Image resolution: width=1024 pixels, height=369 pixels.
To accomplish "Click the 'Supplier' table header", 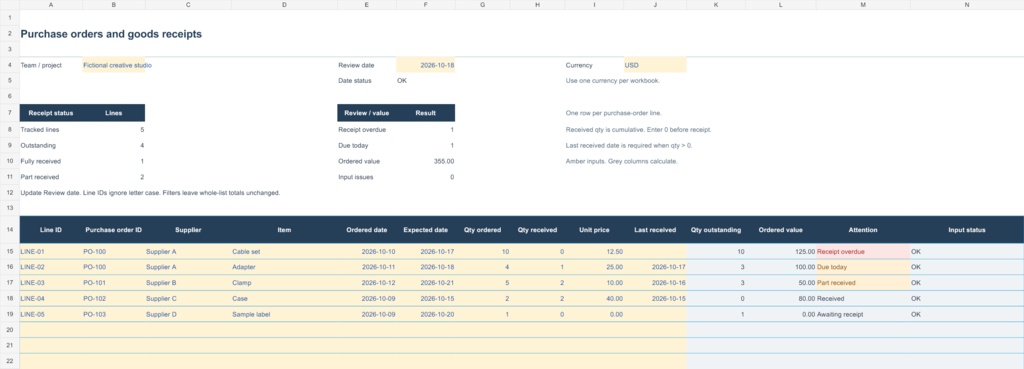I will [x=188, y=230].
